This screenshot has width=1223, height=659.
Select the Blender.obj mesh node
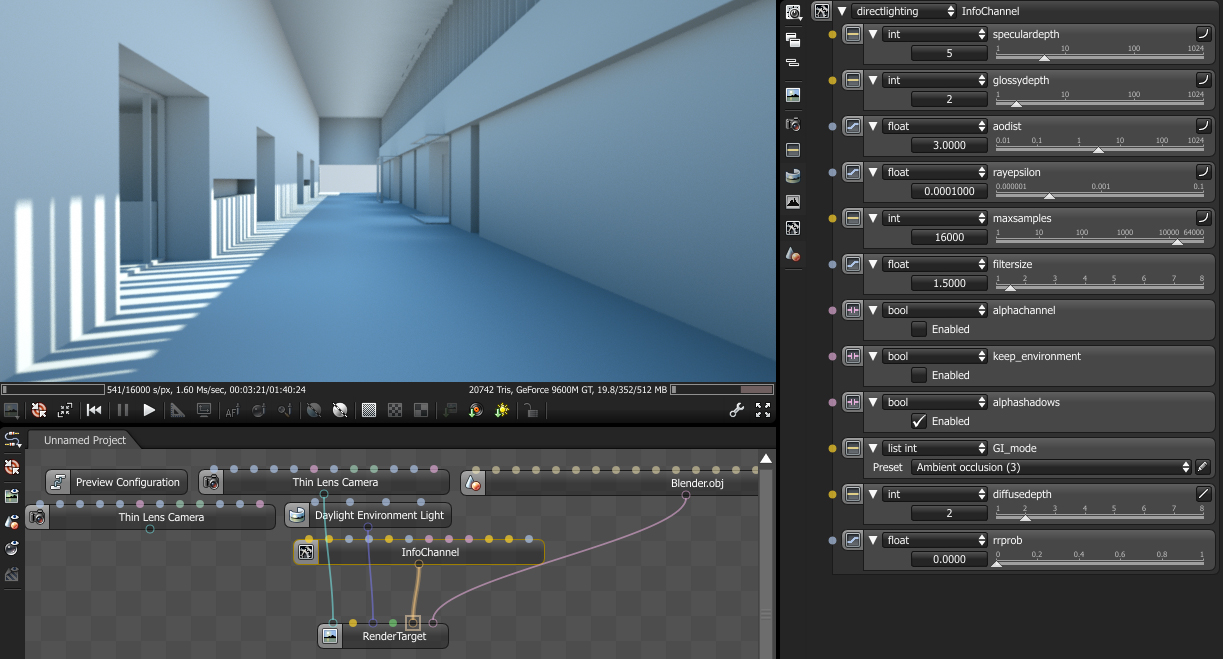coord(610,483)
